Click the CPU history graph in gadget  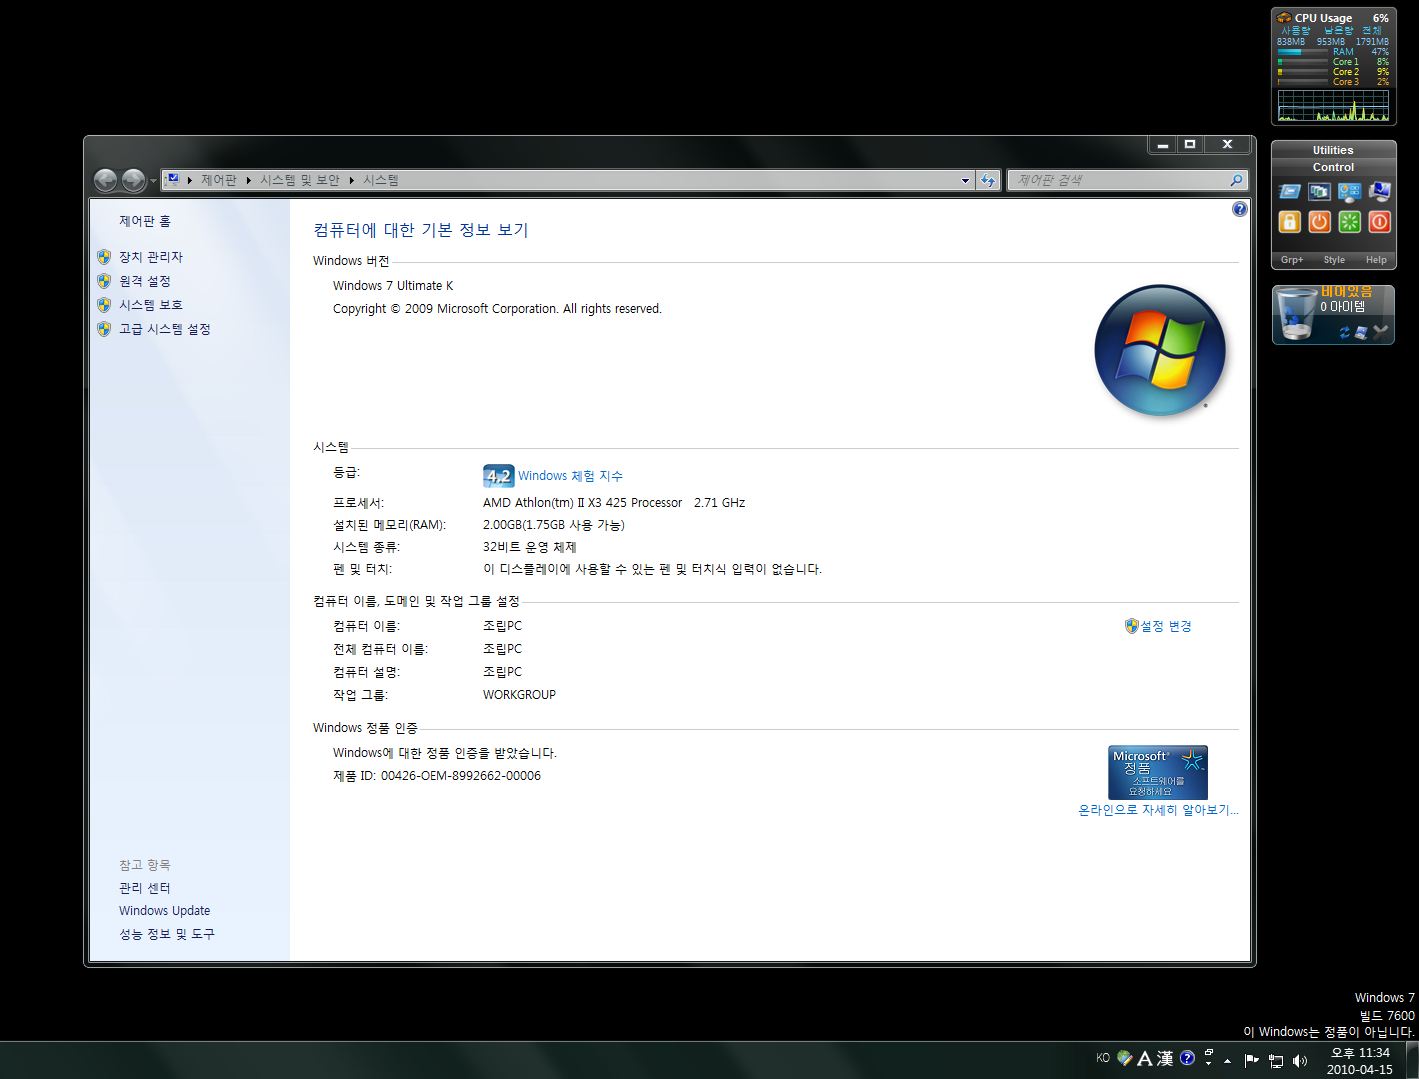click(x=1333, y=106)
